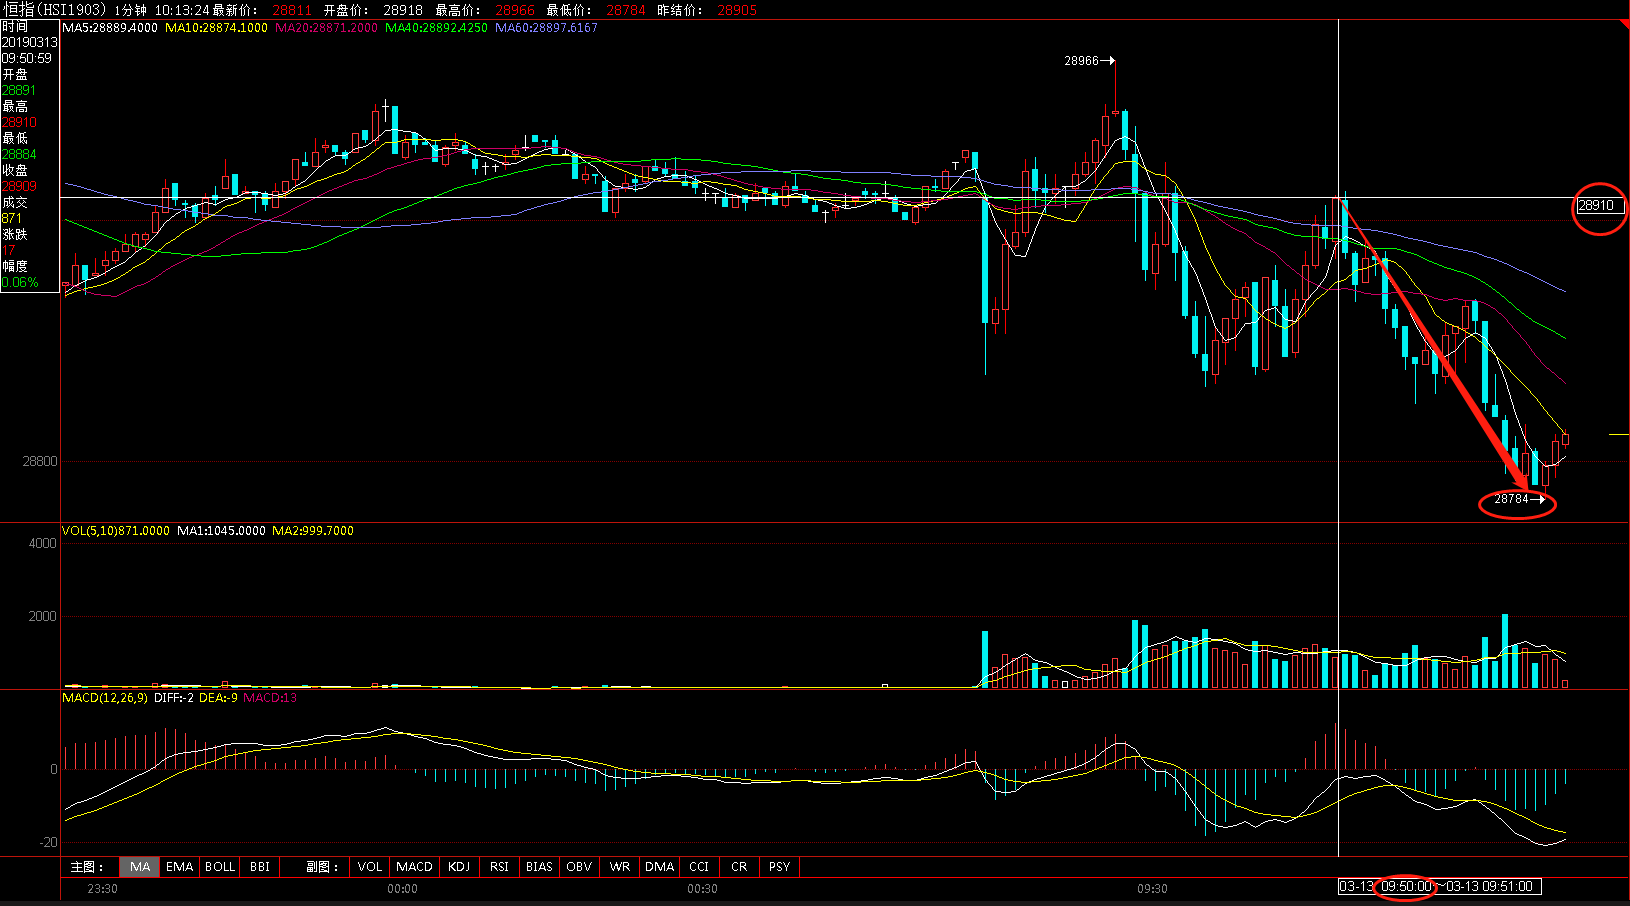Switch main chart to EMA indicator
The image size is (1630, 906).
[x=180, y=867]
